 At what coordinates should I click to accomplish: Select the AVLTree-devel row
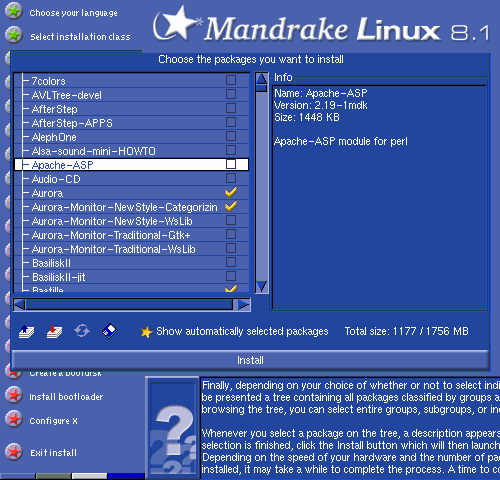(x=131, y=95)
